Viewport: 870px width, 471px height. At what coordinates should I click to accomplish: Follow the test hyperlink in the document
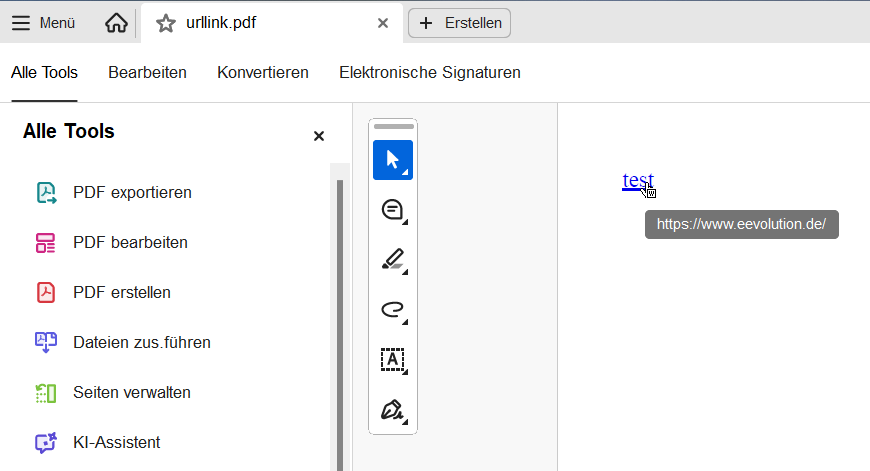tap(637, 180)
